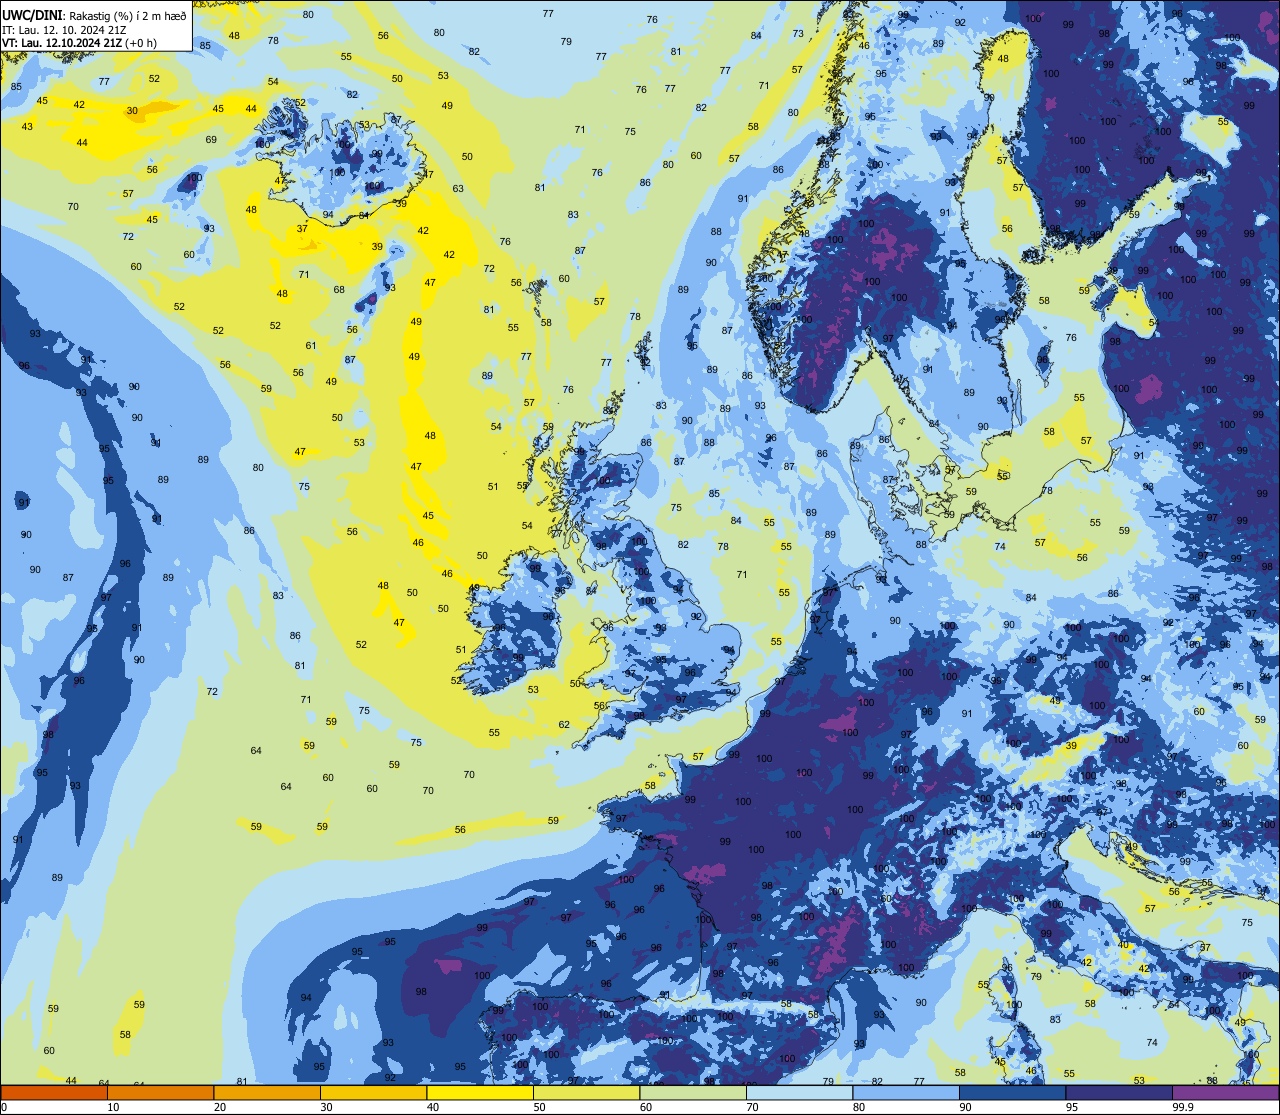Click the map value 73 near the top of the map
The image size is (1280, 1115).
pos(798,34)
